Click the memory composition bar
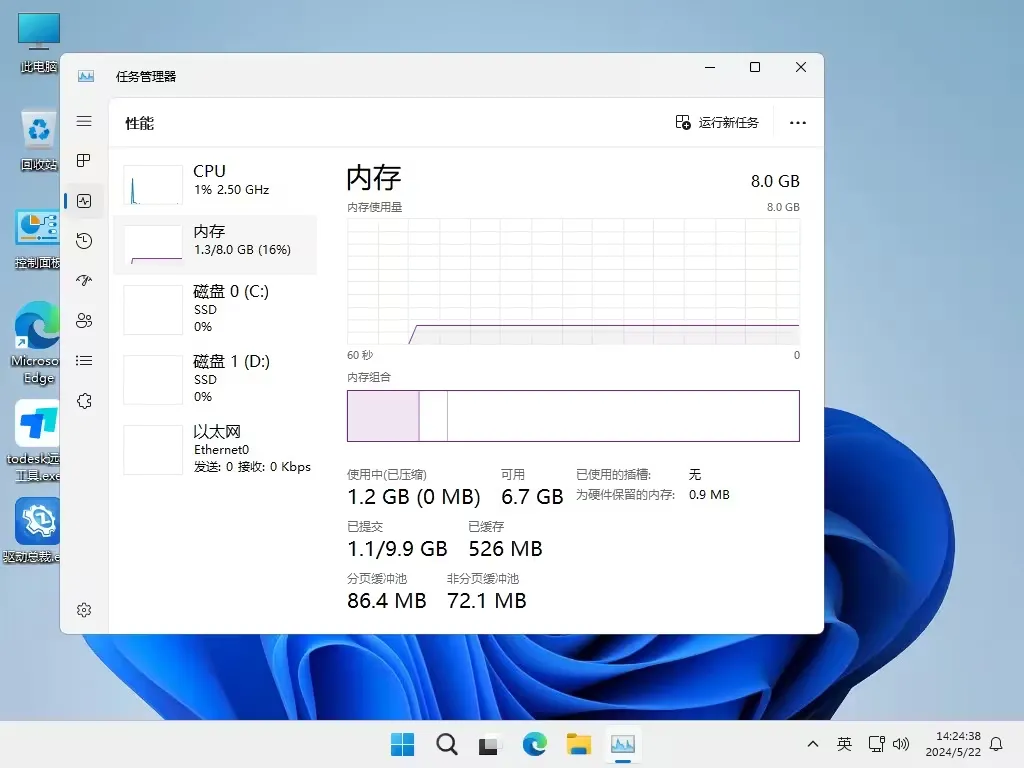 click(x=573, y=416)
